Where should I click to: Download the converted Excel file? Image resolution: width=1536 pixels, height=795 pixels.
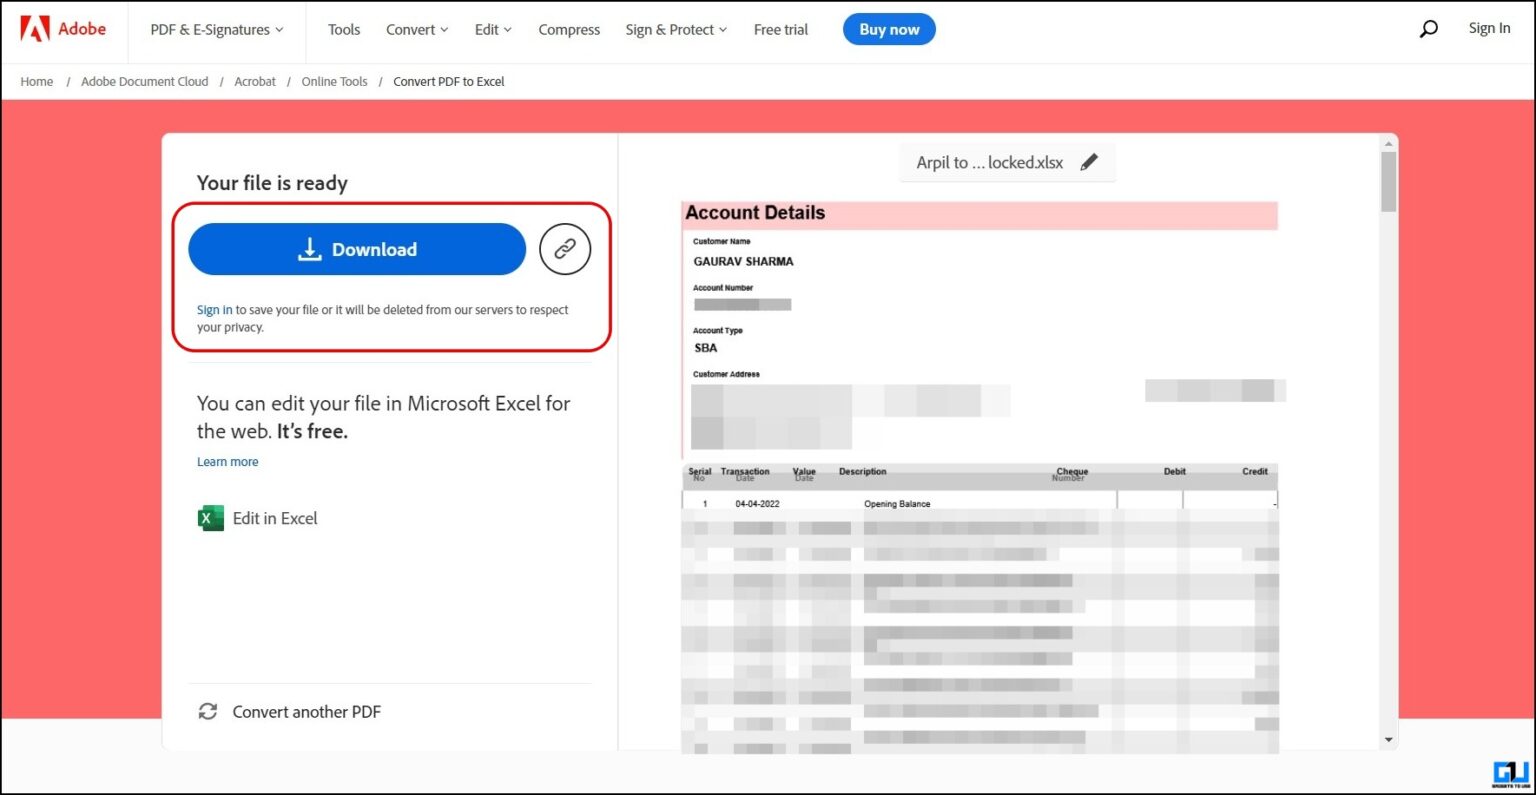coord(357,249)
